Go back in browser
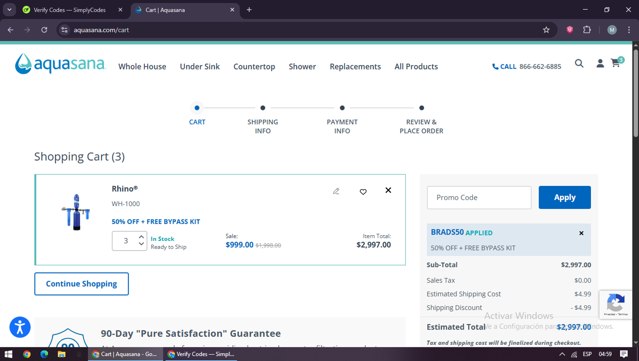 [11, 30]
